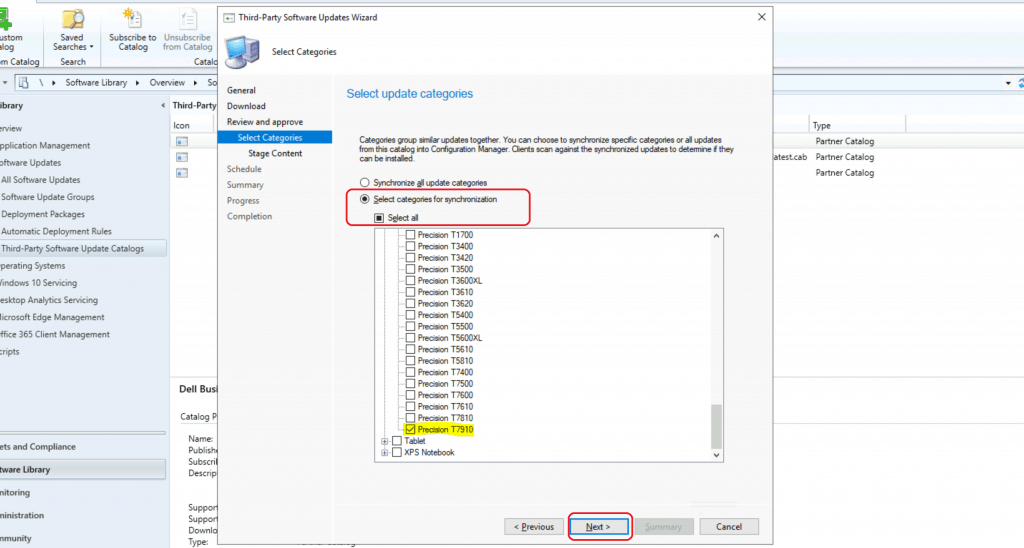Click third catalog row icon in list
Viewport: 1024px width, 548px height.
pyautogui.click(x=182, y=172)
